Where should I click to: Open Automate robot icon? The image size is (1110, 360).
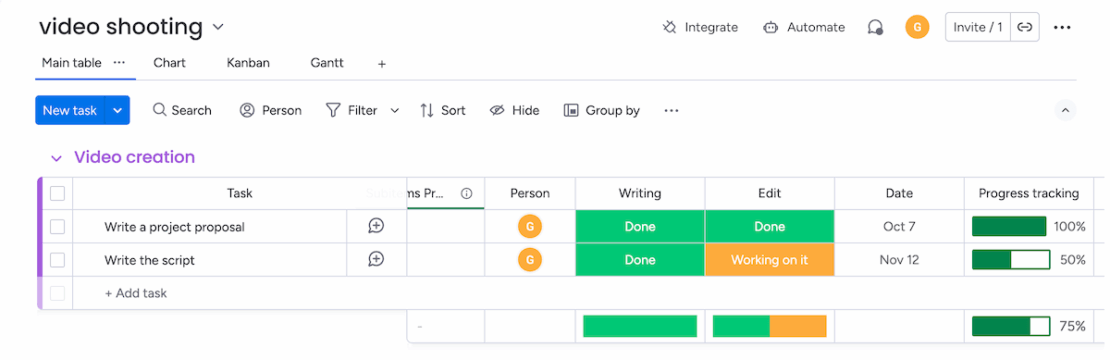(770, 28)
